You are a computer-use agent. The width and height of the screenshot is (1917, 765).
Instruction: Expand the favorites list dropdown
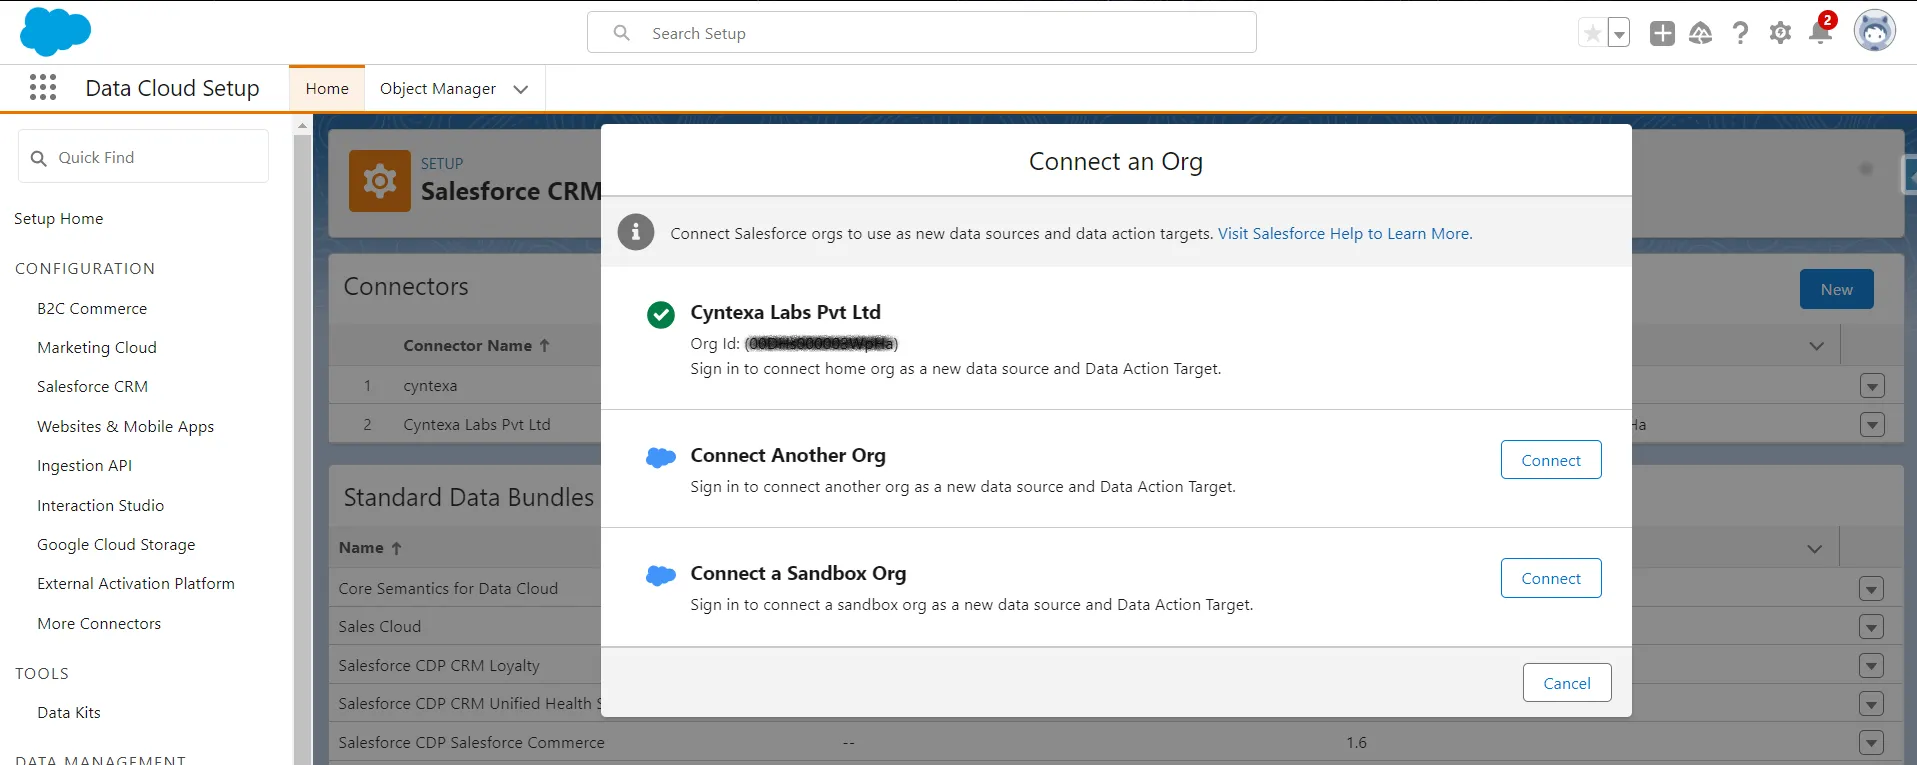click(x=1618, y=33)
